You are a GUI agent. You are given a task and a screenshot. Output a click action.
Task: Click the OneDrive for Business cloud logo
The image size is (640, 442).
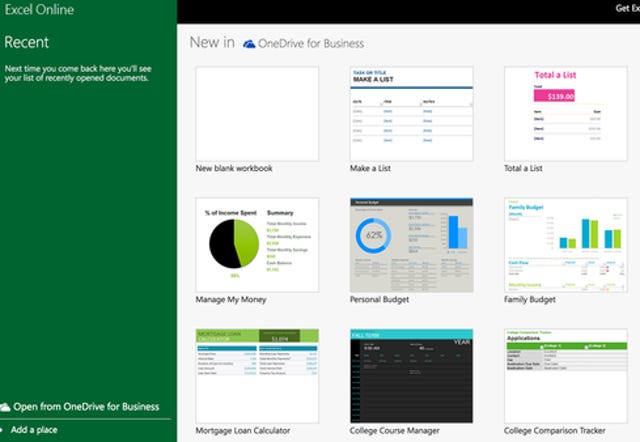pyautogui.click(x=249, y=44)
